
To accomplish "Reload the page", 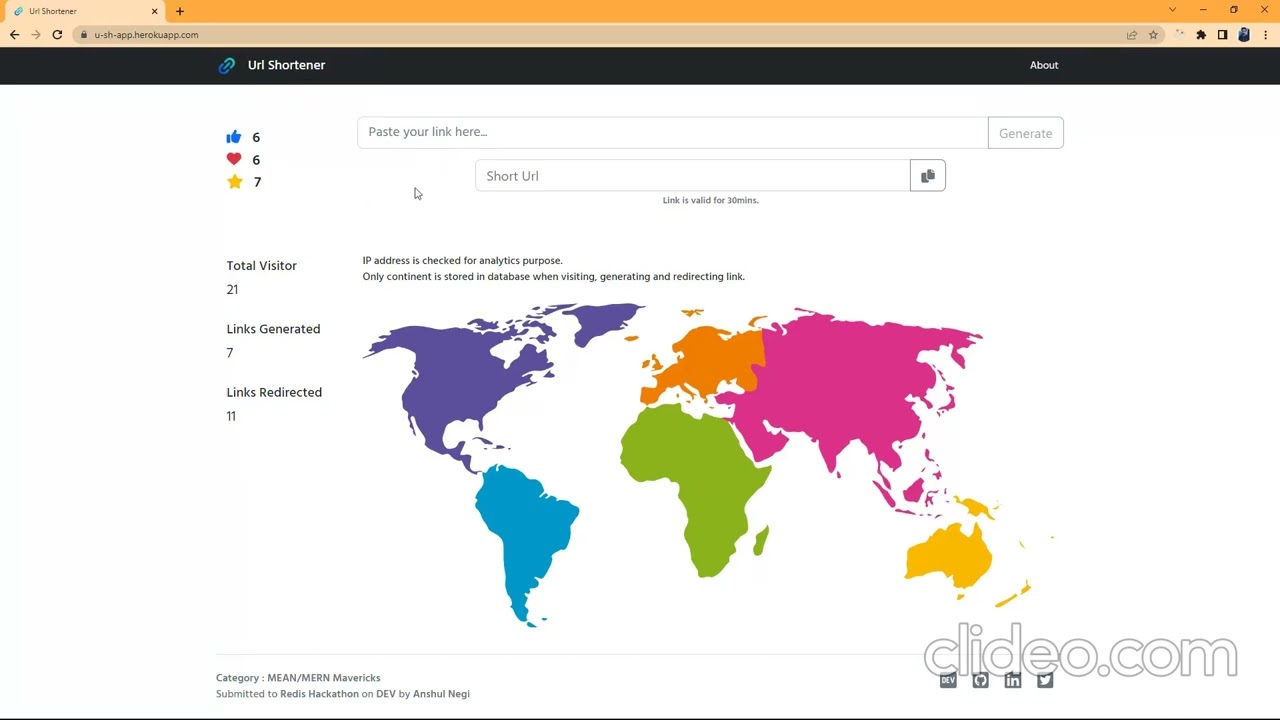I will click(57, 35).
